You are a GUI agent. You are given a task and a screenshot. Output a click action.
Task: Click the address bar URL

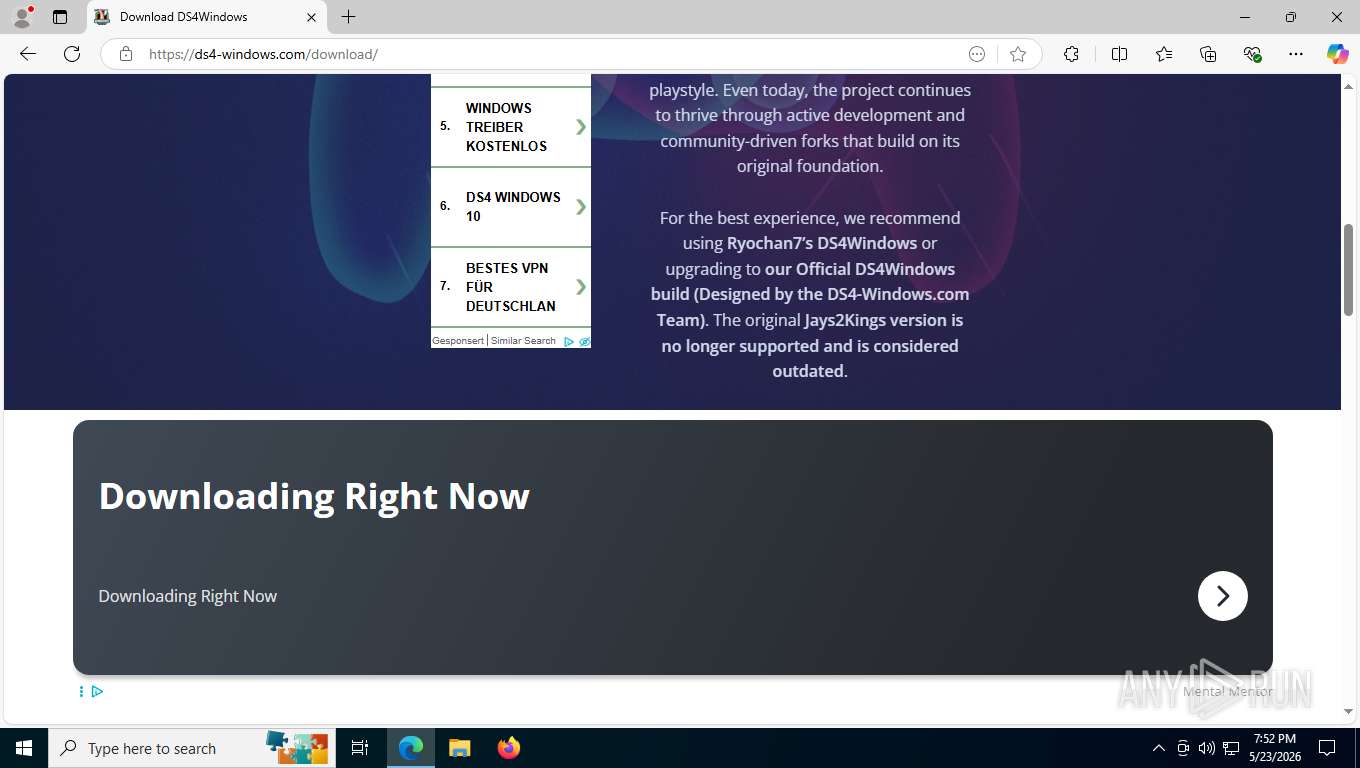point(263,54)
